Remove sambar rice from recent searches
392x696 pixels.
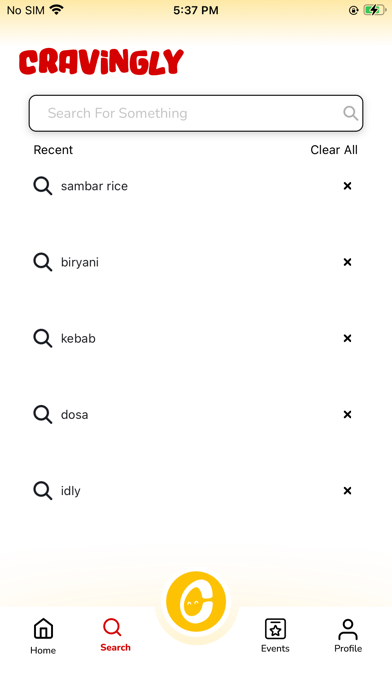coord(347,186)
